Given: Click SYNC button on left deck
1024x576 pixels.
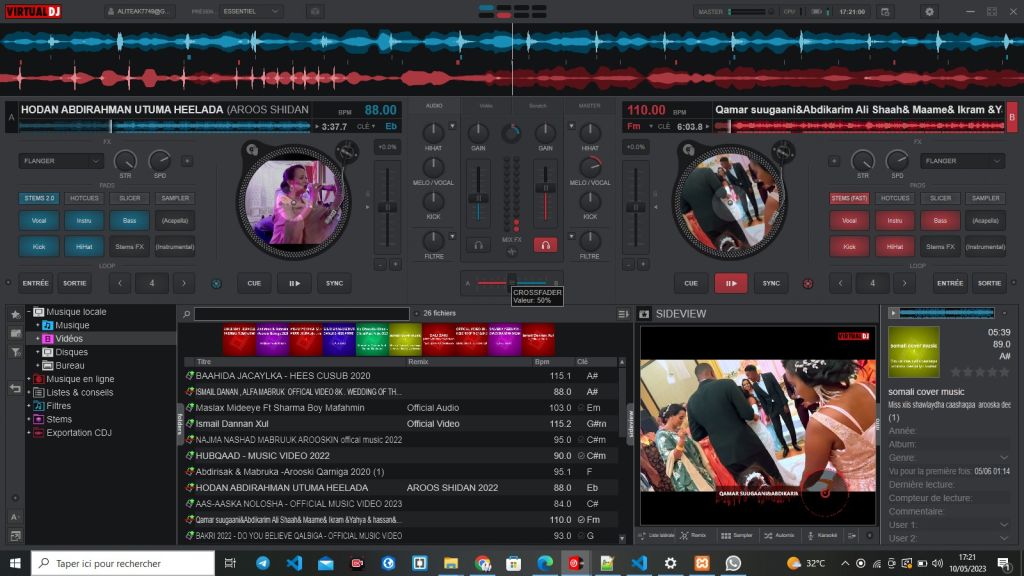Looking at the screenshot, I should [x=334, y=283].
